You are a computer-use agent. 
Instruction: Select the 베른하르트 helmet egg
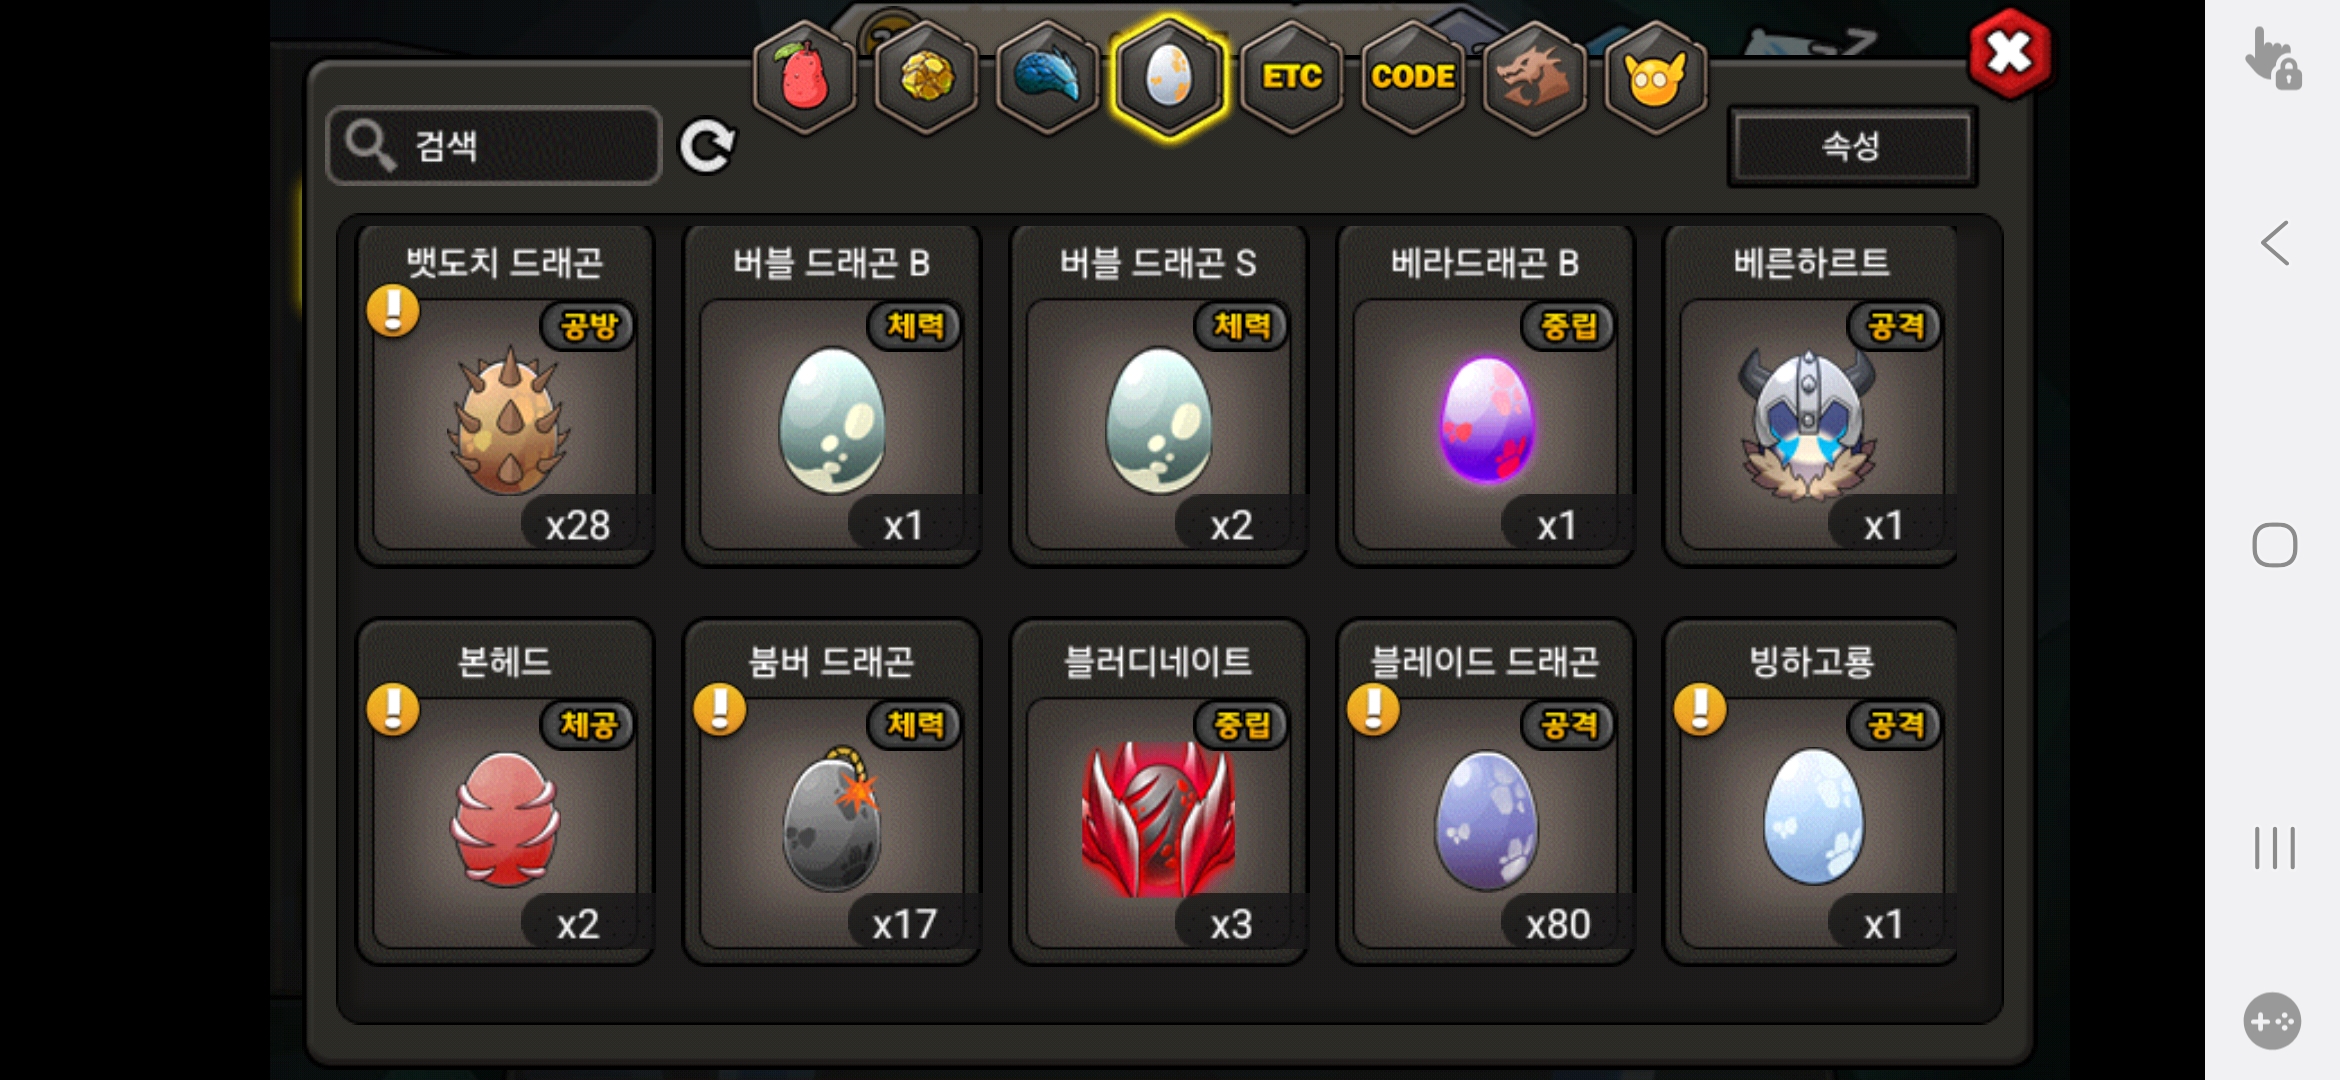[x=1811, y=395]
